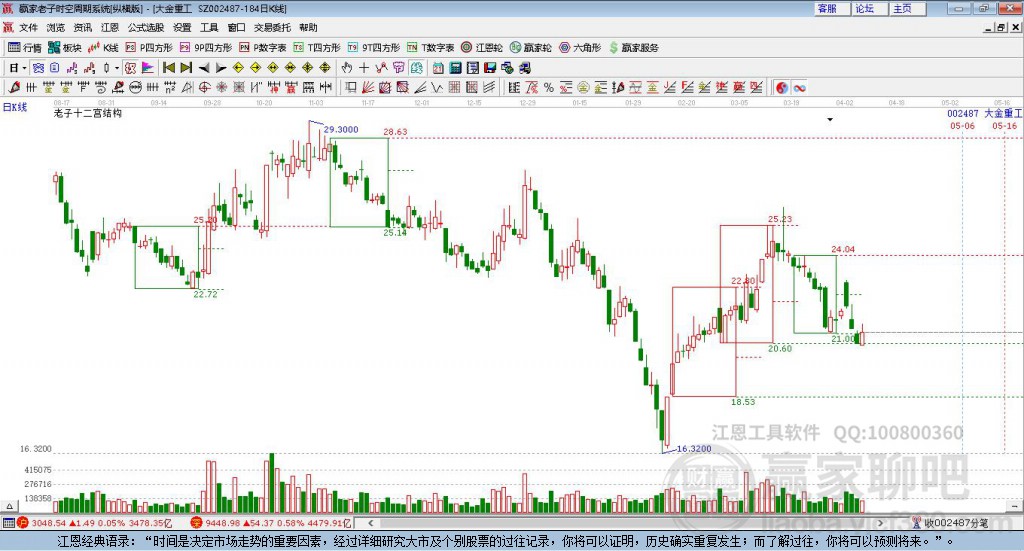Viewport: 1024px width, 551px height.
Task: Open the 行情 market quotes view
Action: pos(25,47)
